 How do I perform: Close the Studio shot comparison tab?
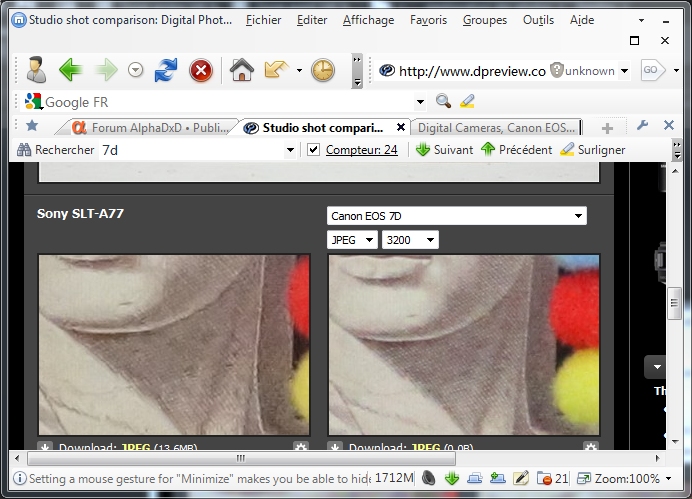(x=401, y=127)
